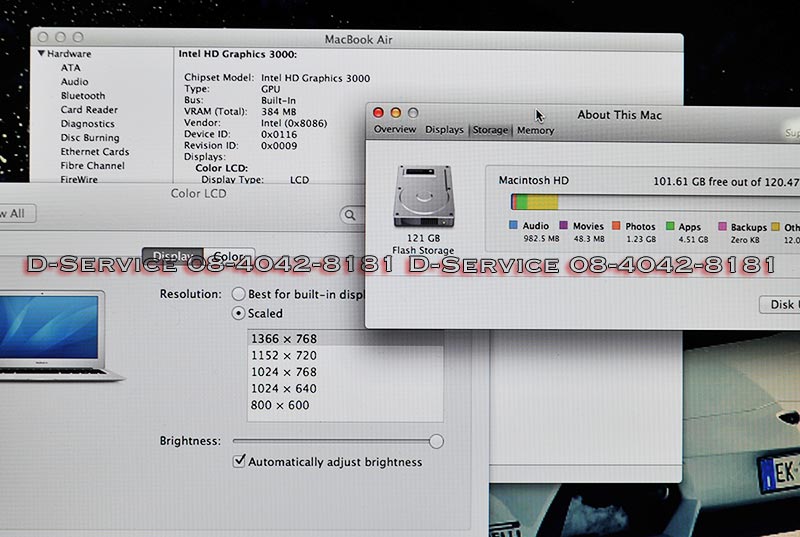Click the Device ID value 0x0116

point(279,134)
